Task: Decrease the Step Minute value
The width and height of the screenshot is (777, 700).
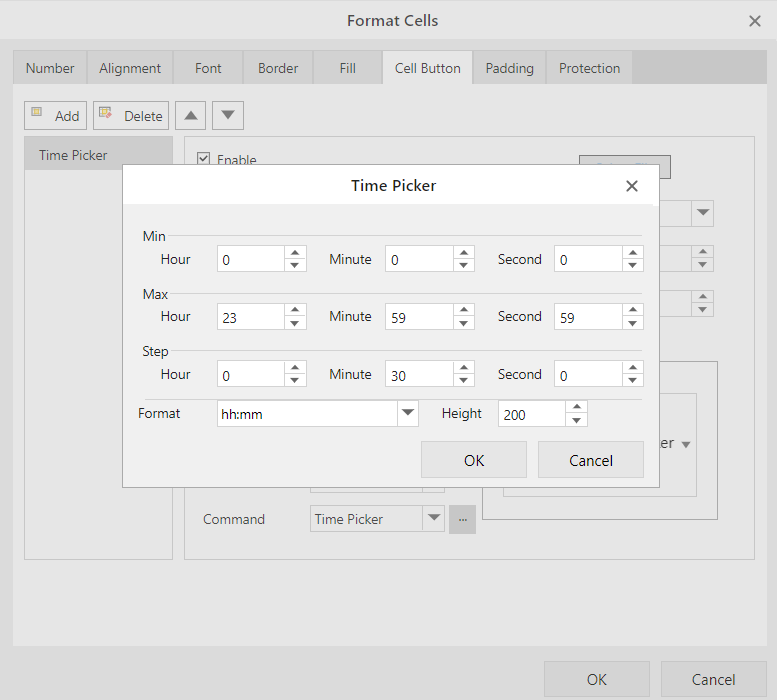Action: (464, 381)
